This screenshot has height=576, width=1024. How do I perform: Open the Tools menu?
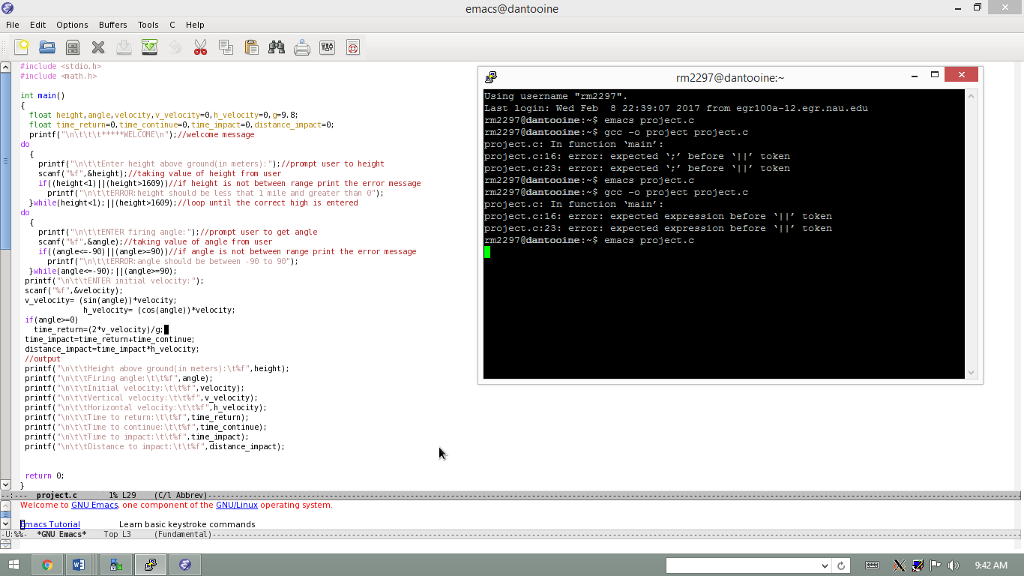[x=146, y=25]
